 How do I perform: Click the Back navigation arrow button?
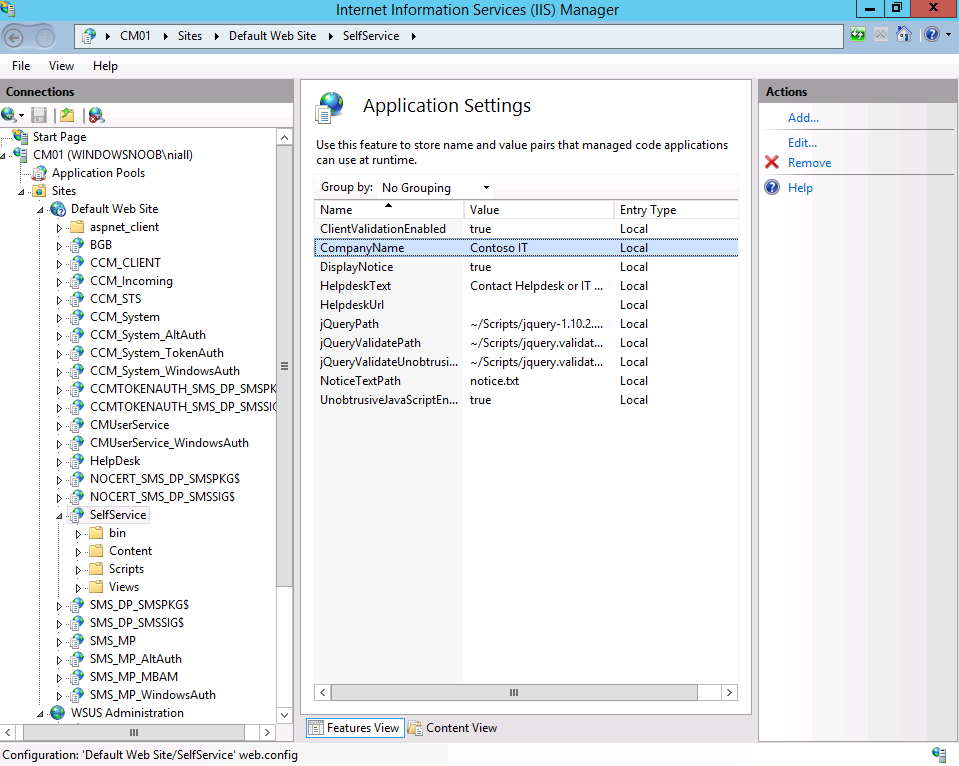pyautogui.click(x=15, y=37)
